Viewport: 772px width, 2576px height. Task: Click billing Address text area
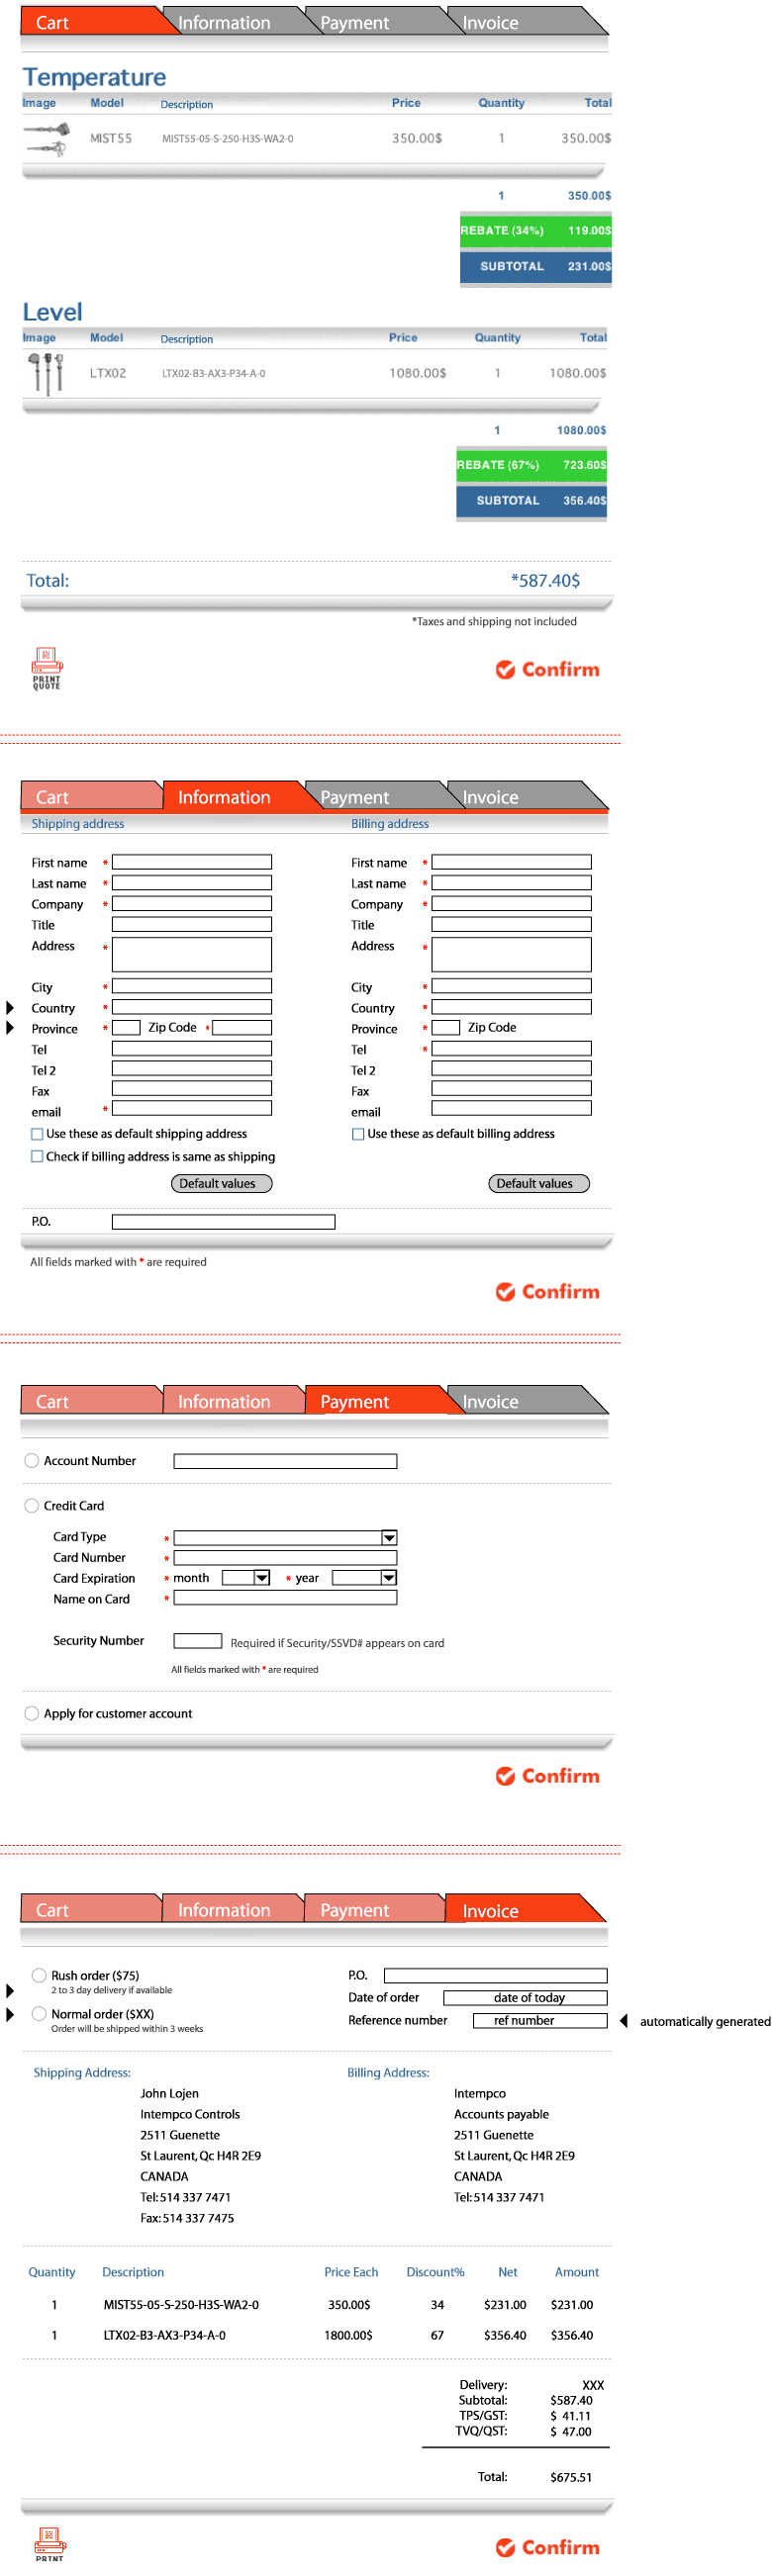click(x=511, y=954)
